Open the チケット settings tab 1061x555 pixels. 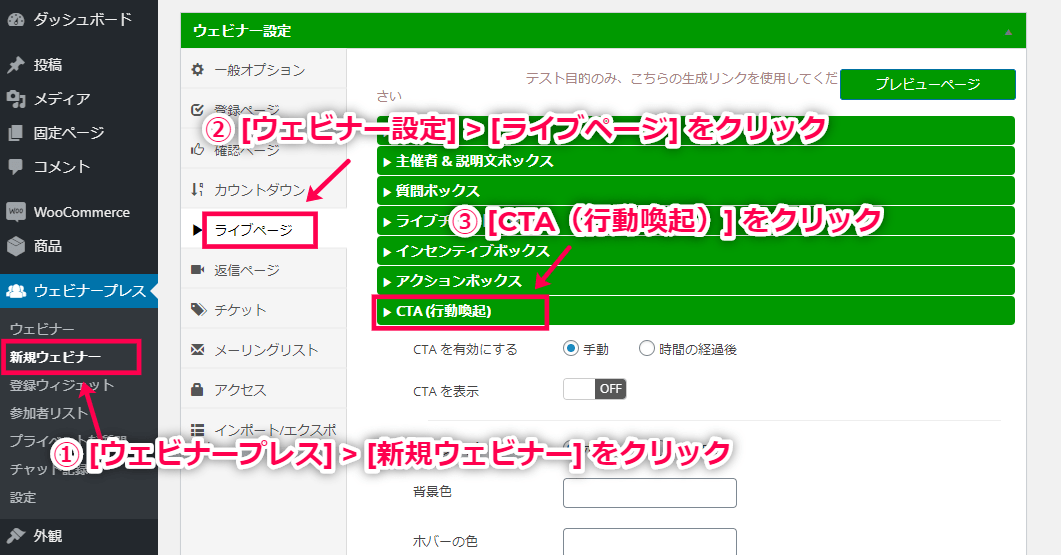coord(264,309)
